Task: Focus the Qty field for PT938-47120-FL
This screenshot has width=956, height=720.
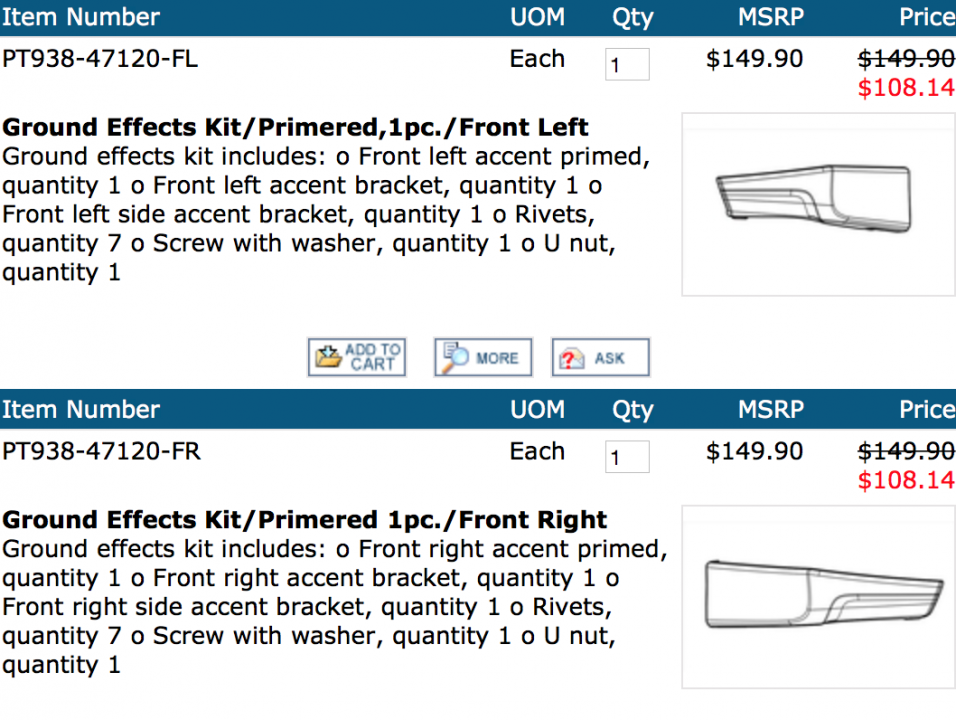Action: click(627, 64)
